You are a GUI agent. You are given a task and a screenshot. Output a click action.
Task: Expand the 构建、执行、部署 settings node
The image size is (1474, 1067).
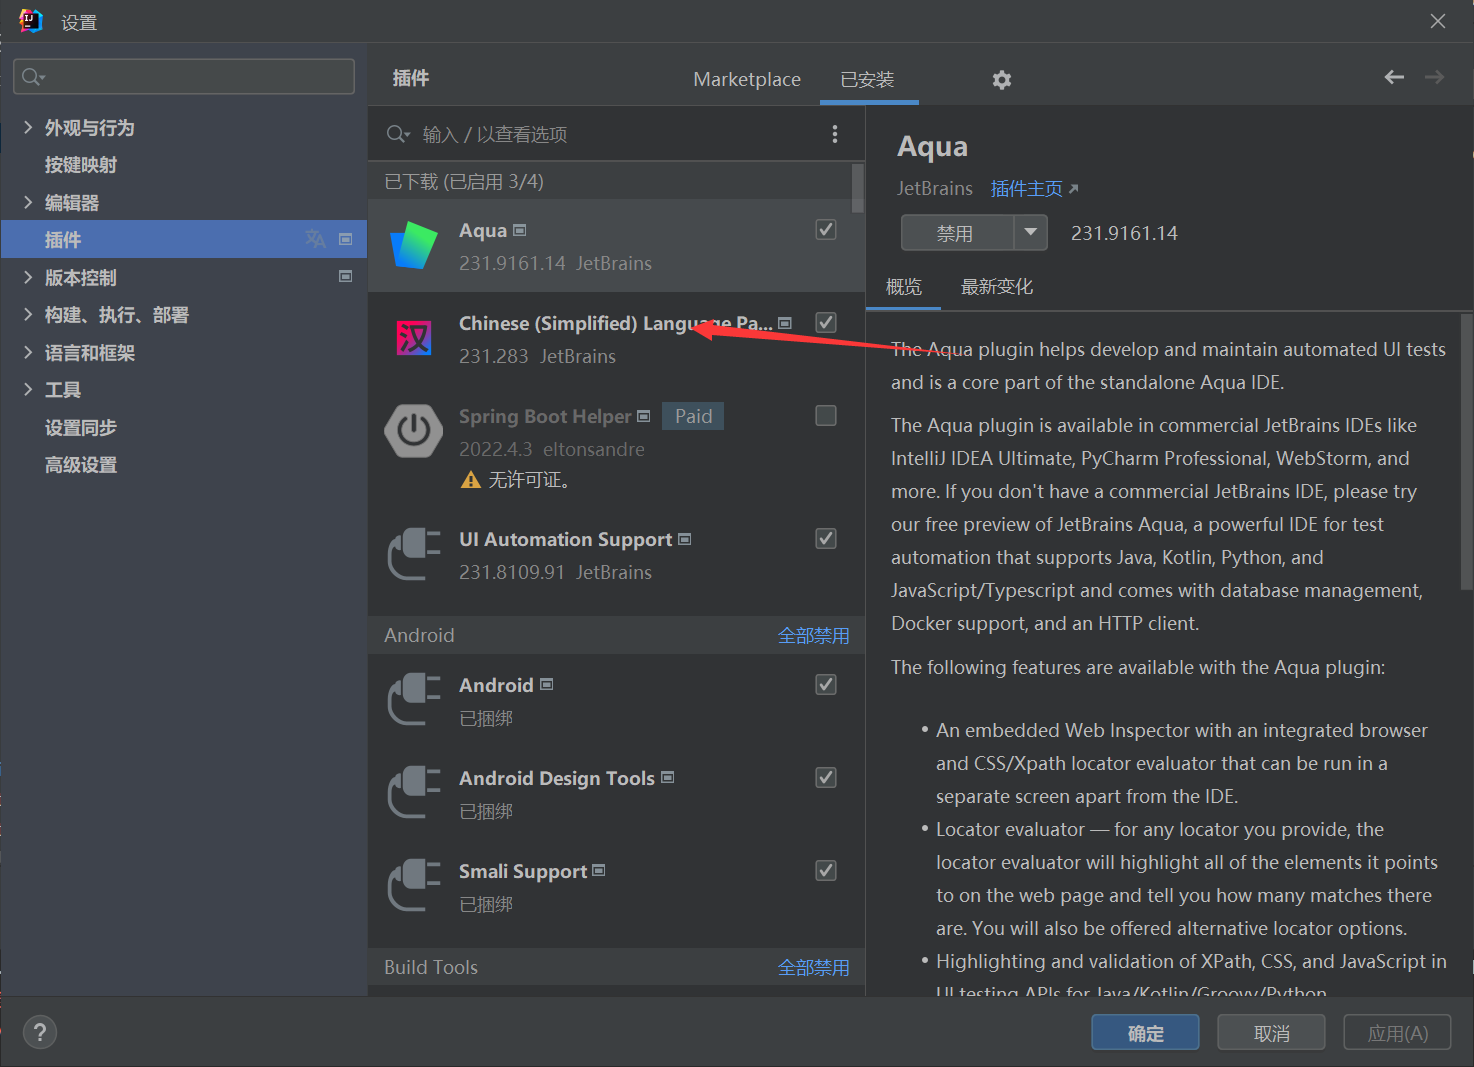coord(28,314)
